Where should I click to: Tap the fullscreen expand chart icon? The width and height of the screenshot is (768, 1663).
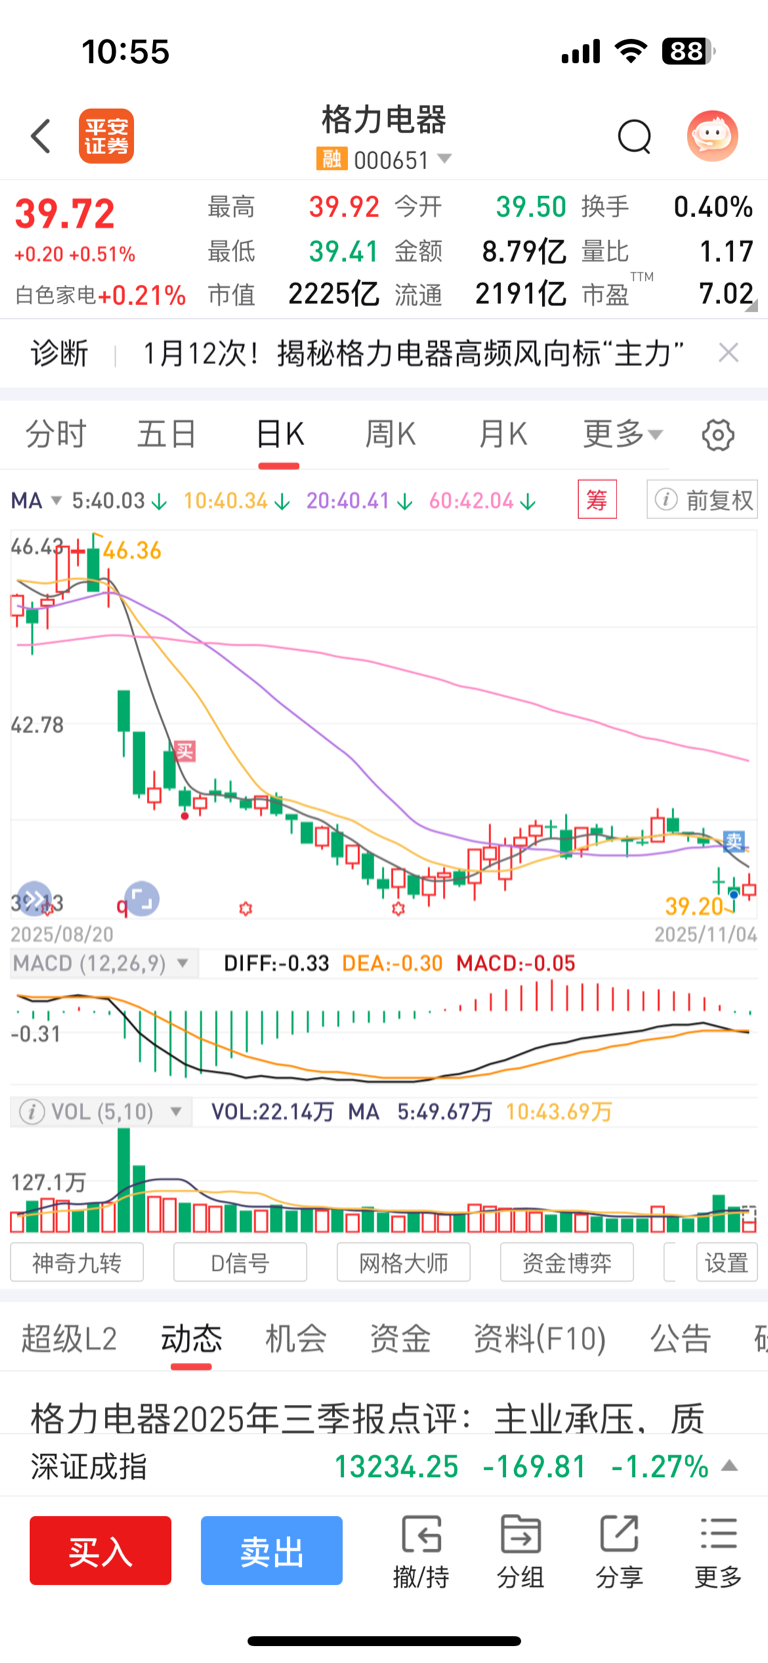click(x=141, y=899)
